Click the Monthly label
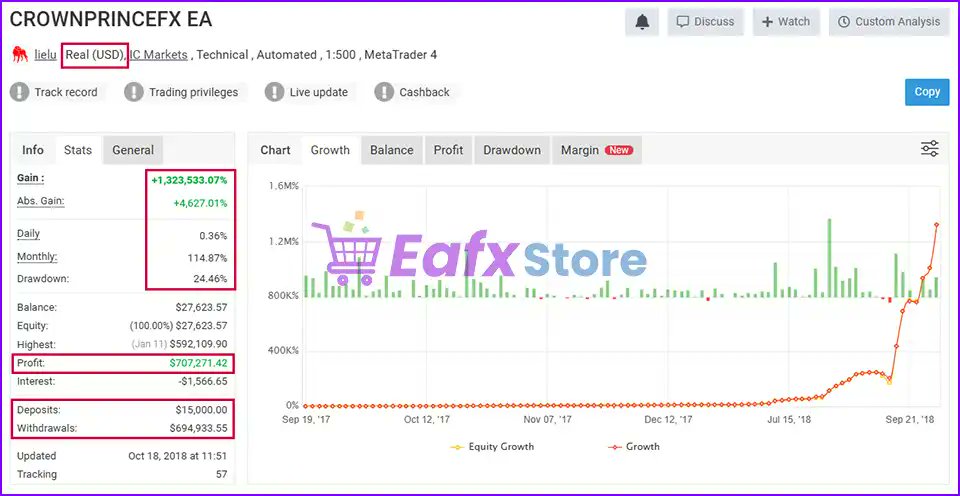 pos(37,257)
